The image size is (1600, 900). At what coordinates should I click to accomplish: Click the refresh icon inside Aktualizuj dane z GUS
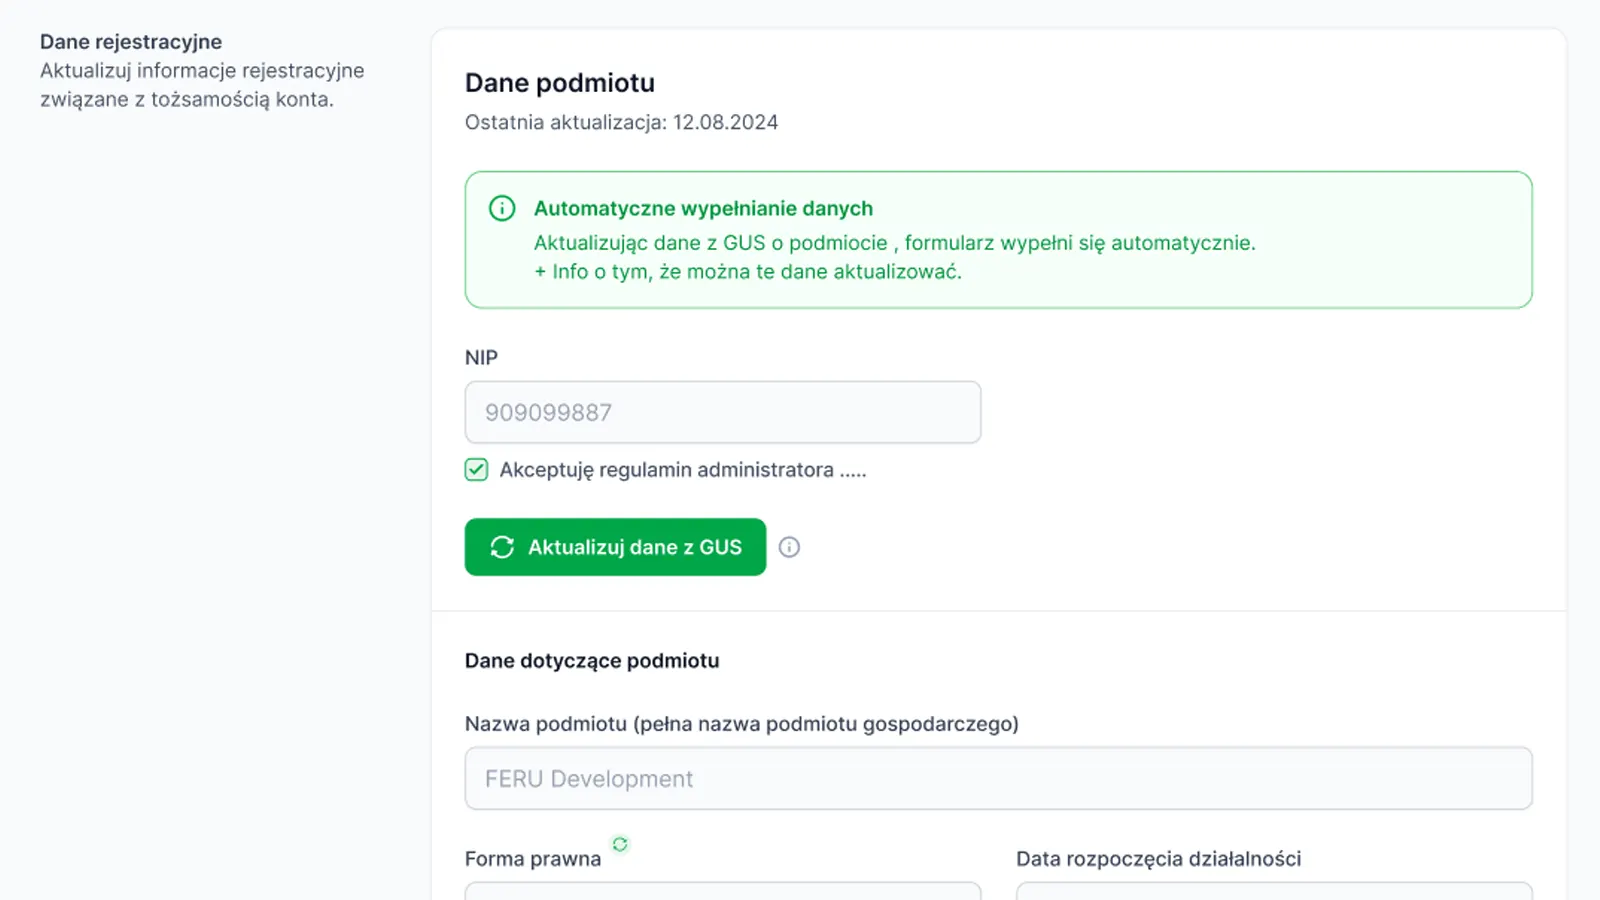(x=502, y=547)
